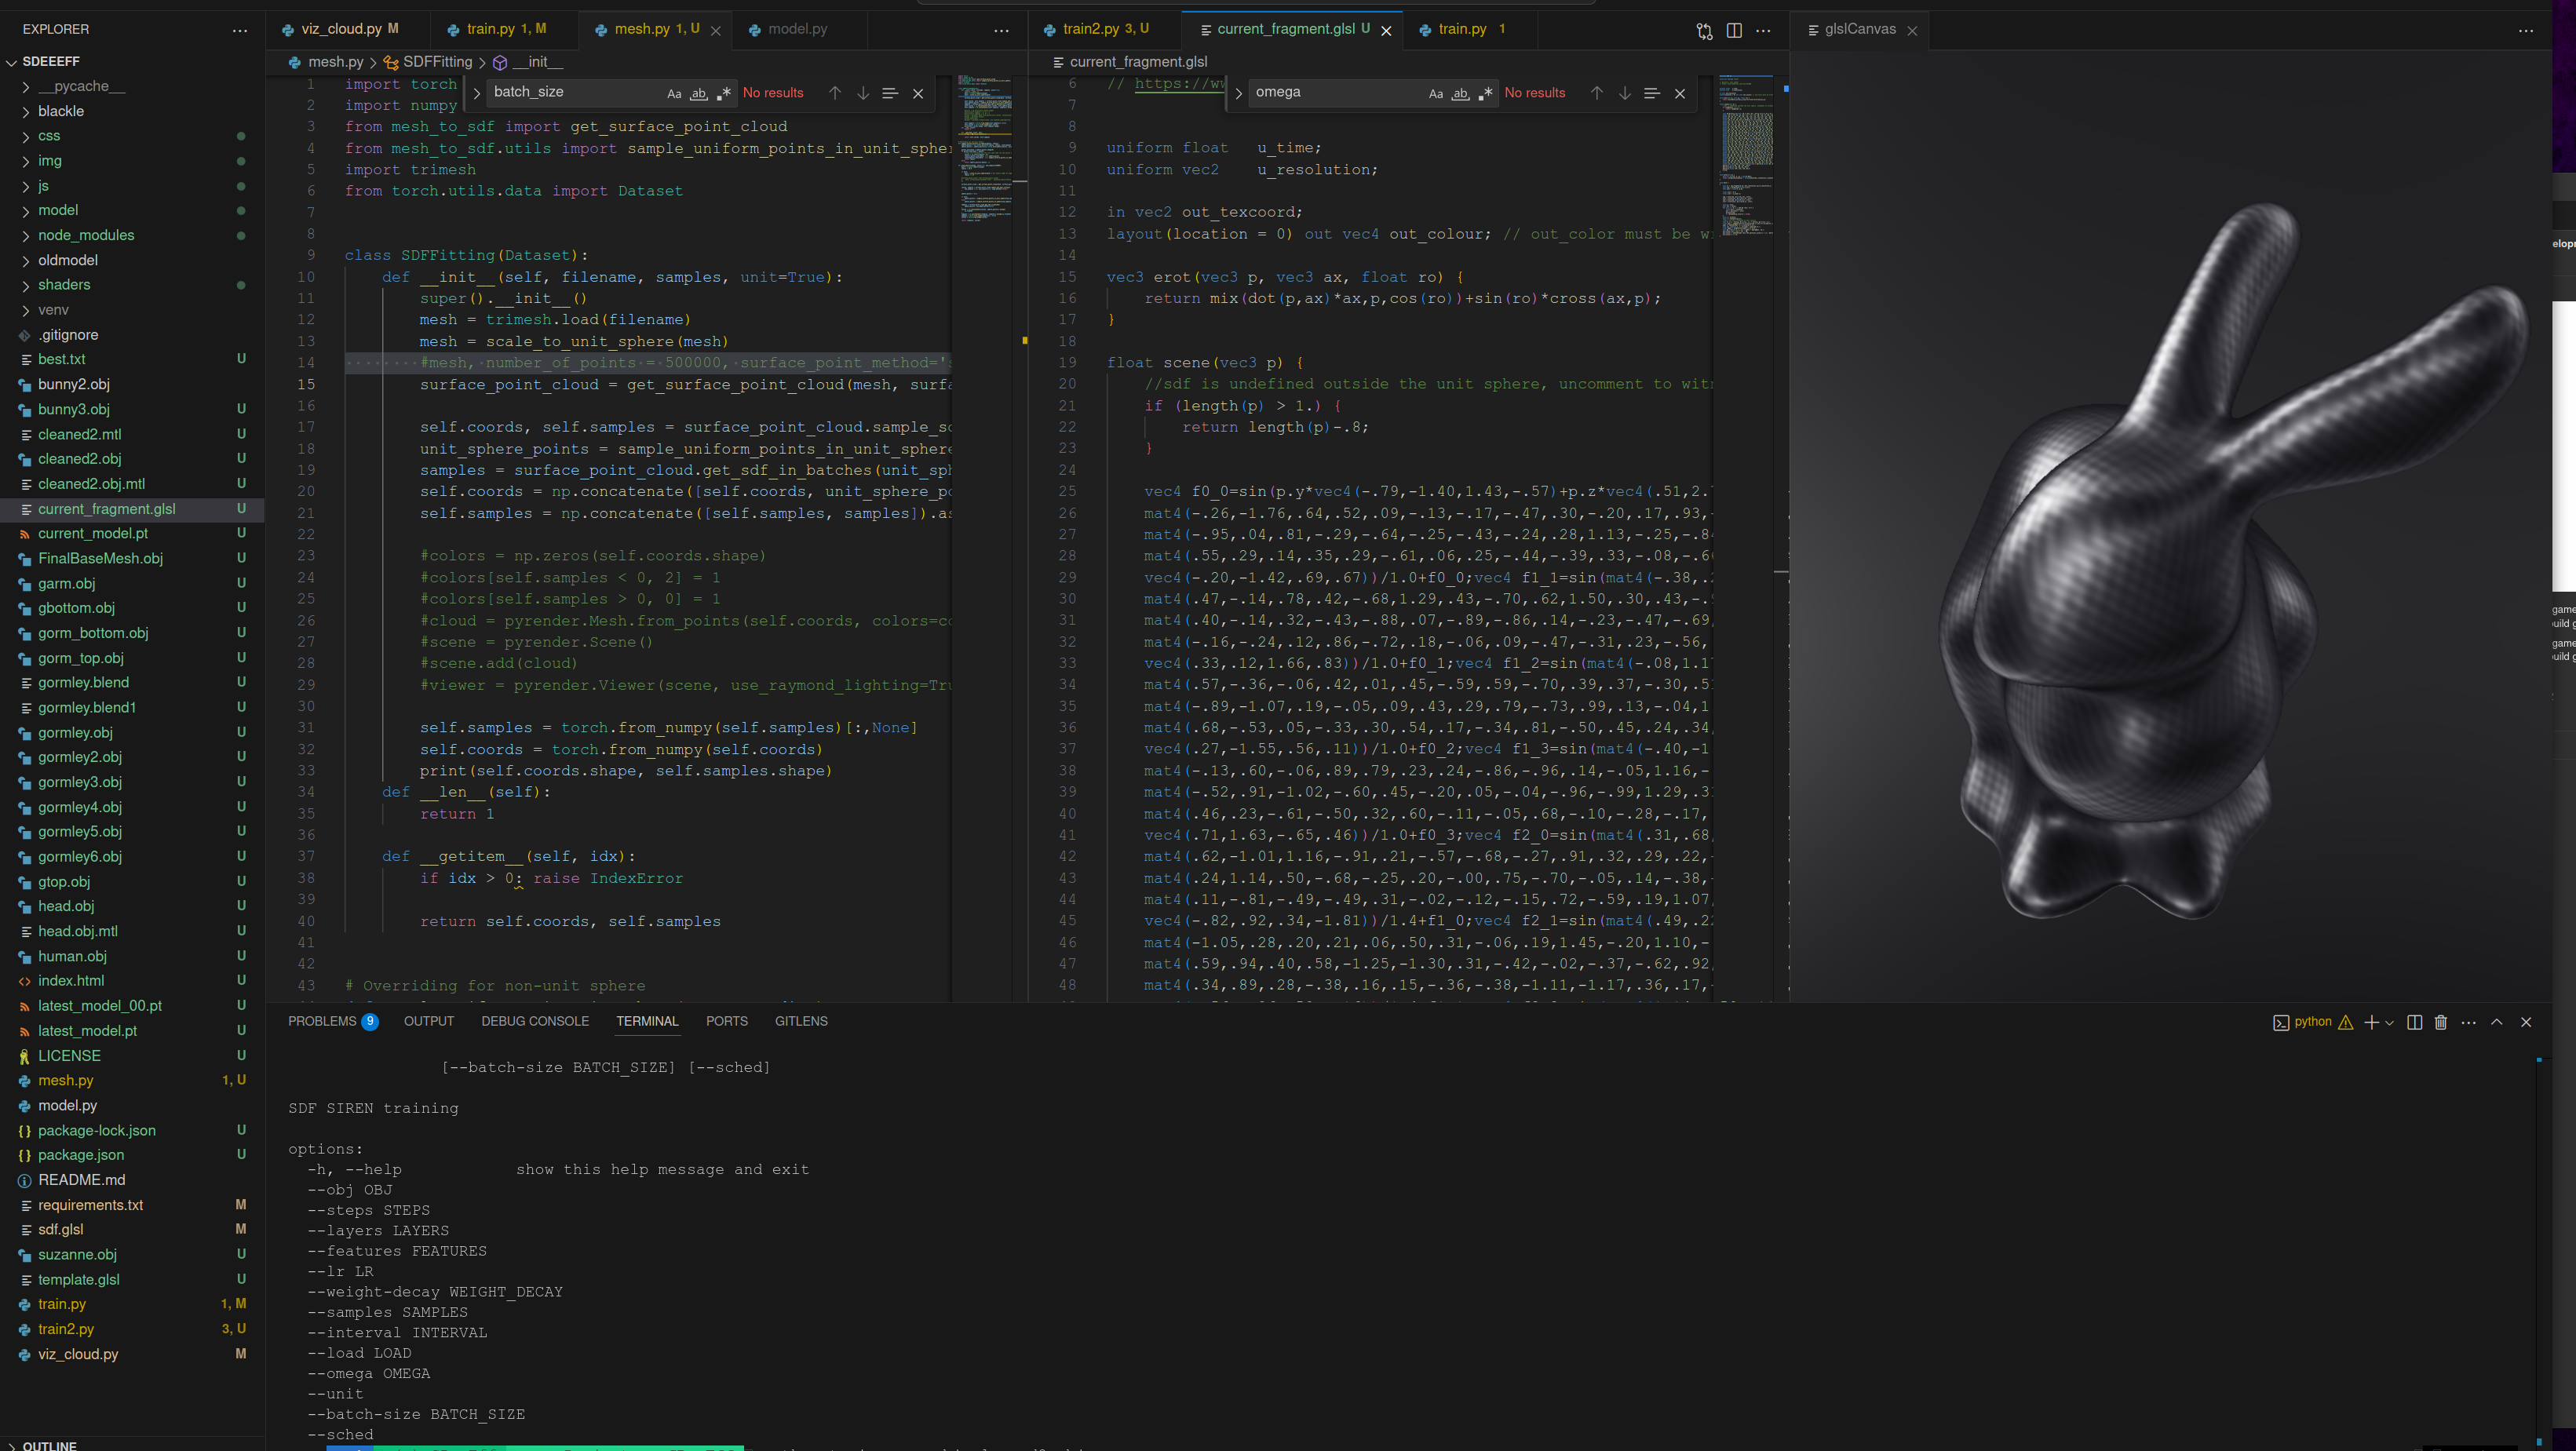Close the bottom terminal panel
The image size is (2576, 1451).
pyautogui.click(x=2526, y=1022)
